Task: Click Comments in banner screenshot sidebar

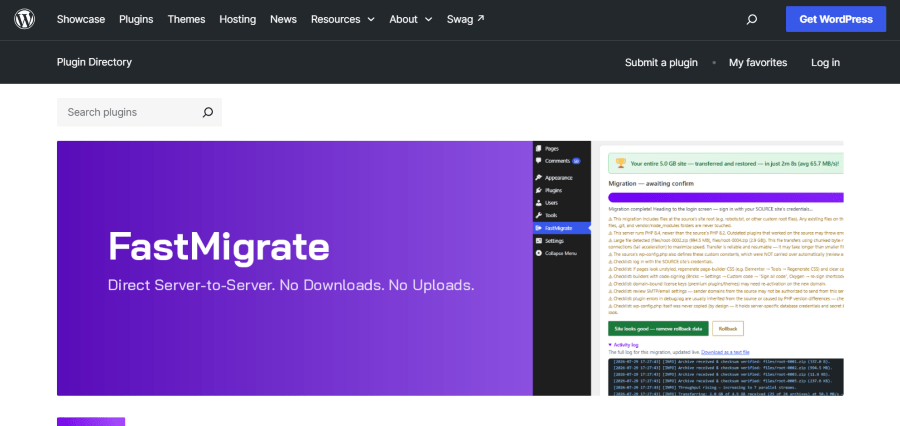Action: point(557,161)
